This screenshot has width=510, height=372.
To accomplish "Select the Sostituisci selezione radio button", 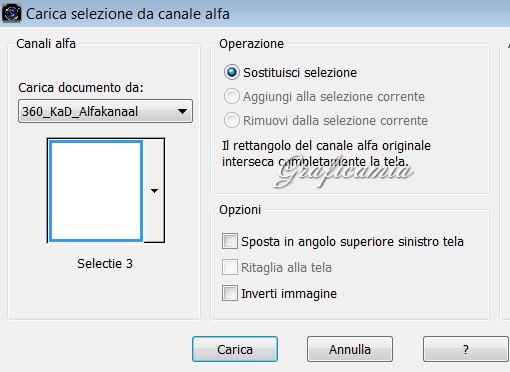I will click(232, 72).
